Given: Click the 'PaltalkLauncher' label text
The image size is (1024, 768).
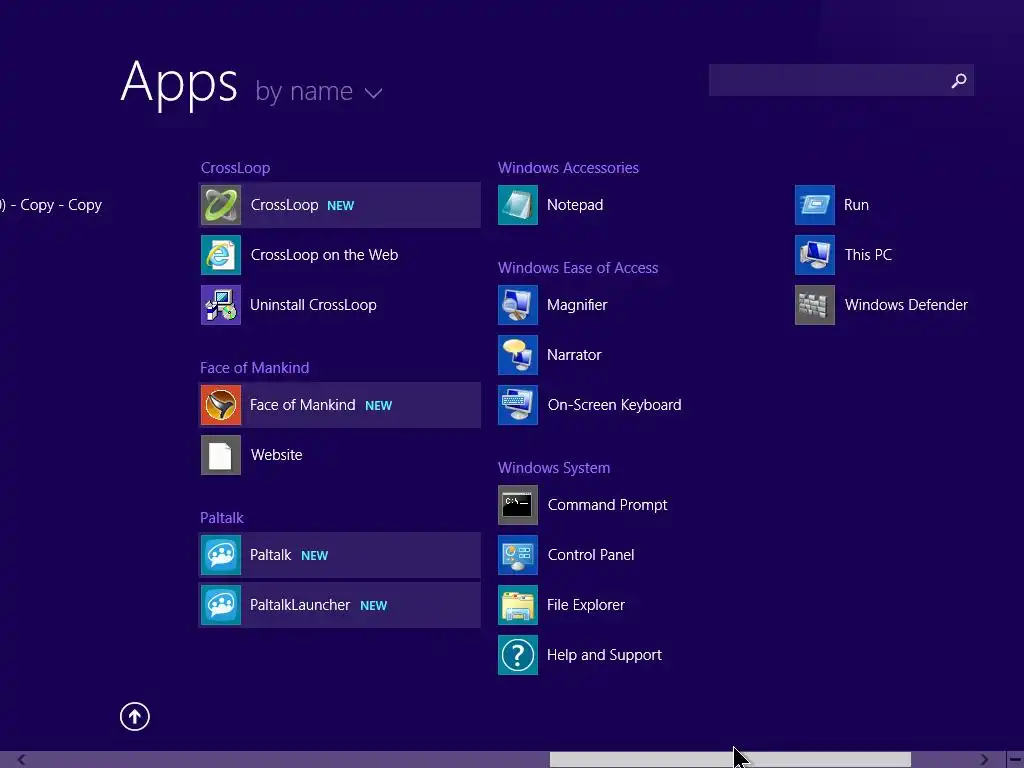Looking at the screenshot, I should 300,605.
